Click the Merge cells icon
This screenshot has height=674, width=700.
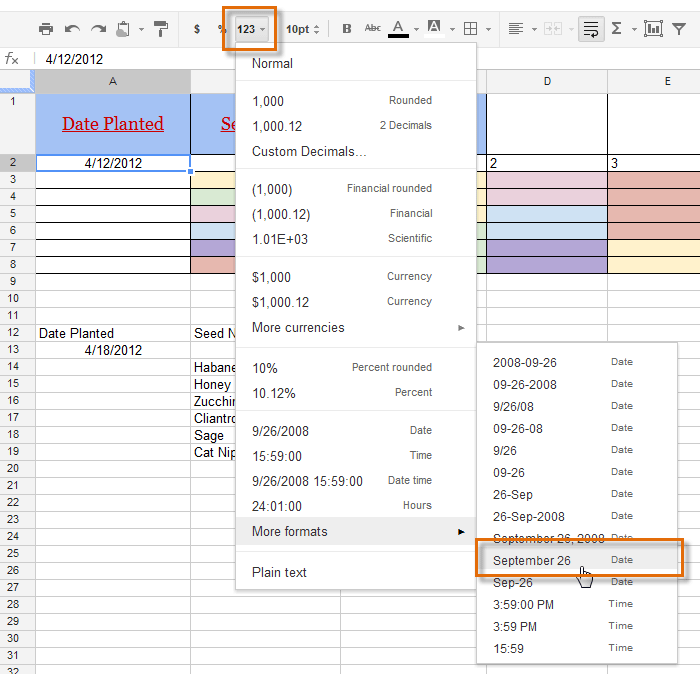tap(553, 29)
